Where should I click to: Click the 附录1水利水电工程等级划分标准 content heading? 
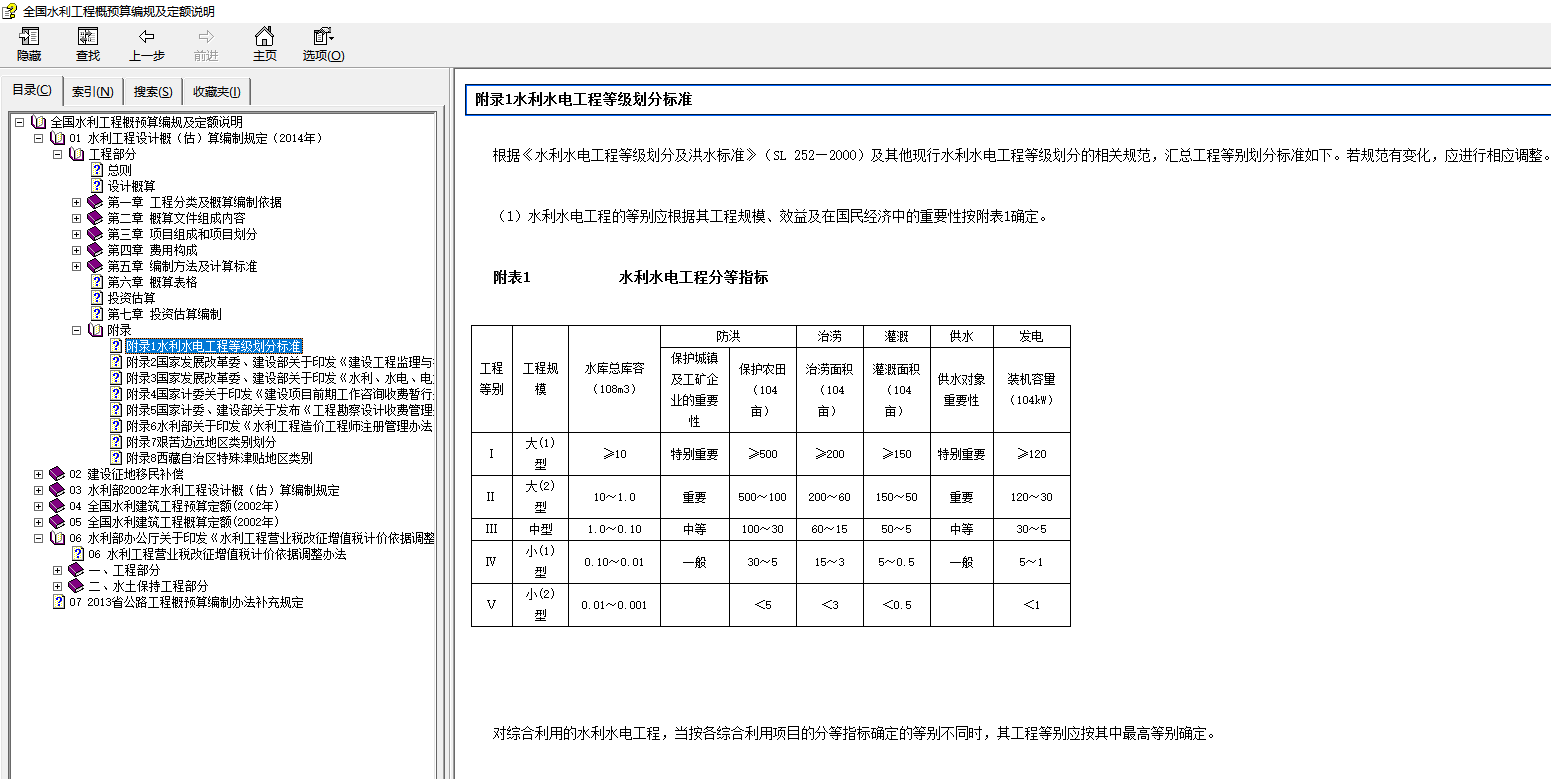click(x=583, y=100)
